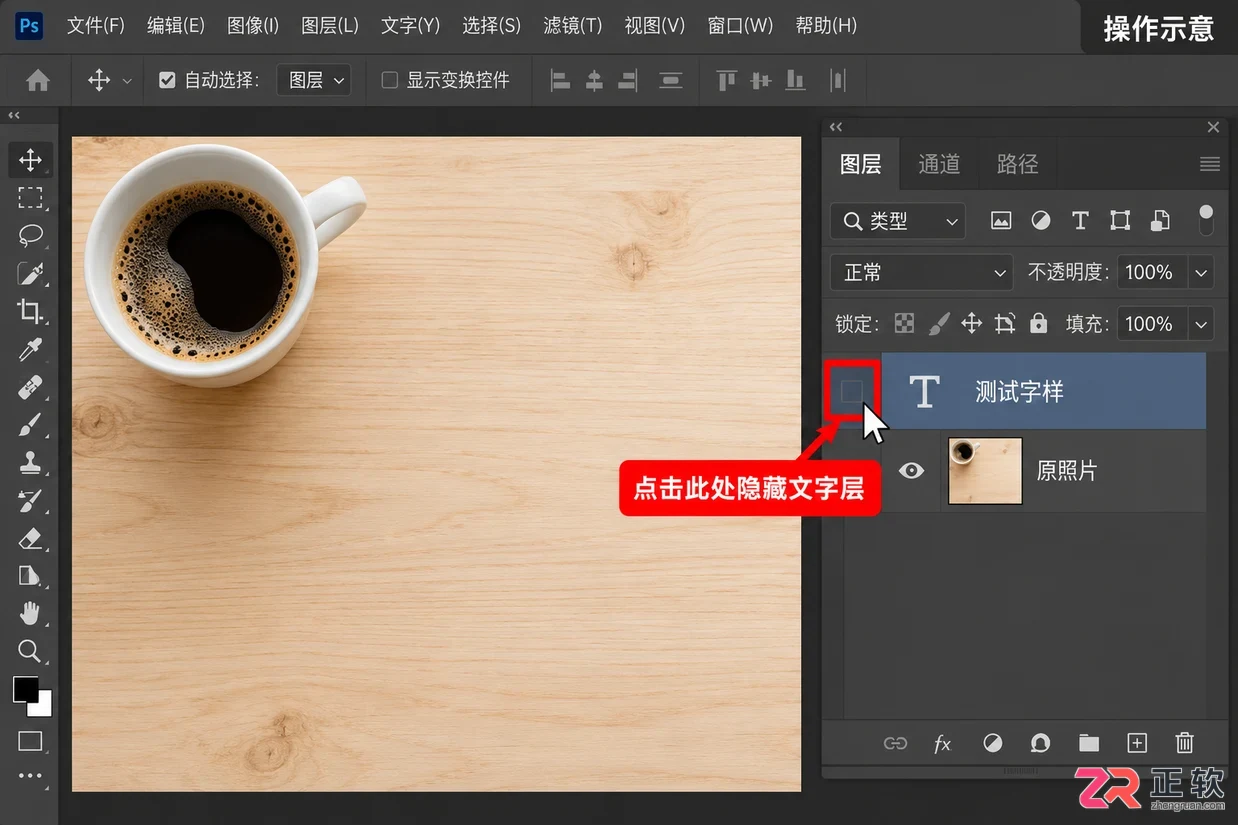The width and height of the screenshot is (1238, 825).
Task: Hide the 原照片 layer via eye icon
Action: coord(911,470)
